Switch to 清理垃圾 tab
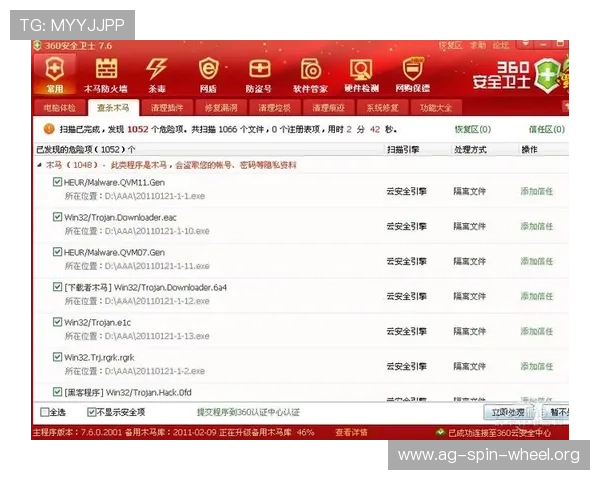 click(x=274, y=108)
